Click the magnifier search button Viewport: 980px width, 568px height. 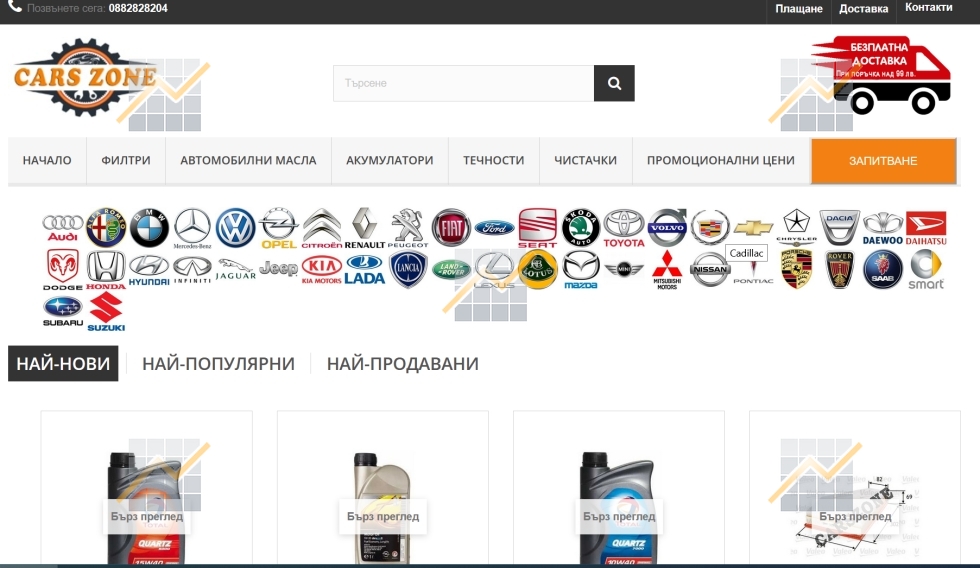tap(614, 84)
